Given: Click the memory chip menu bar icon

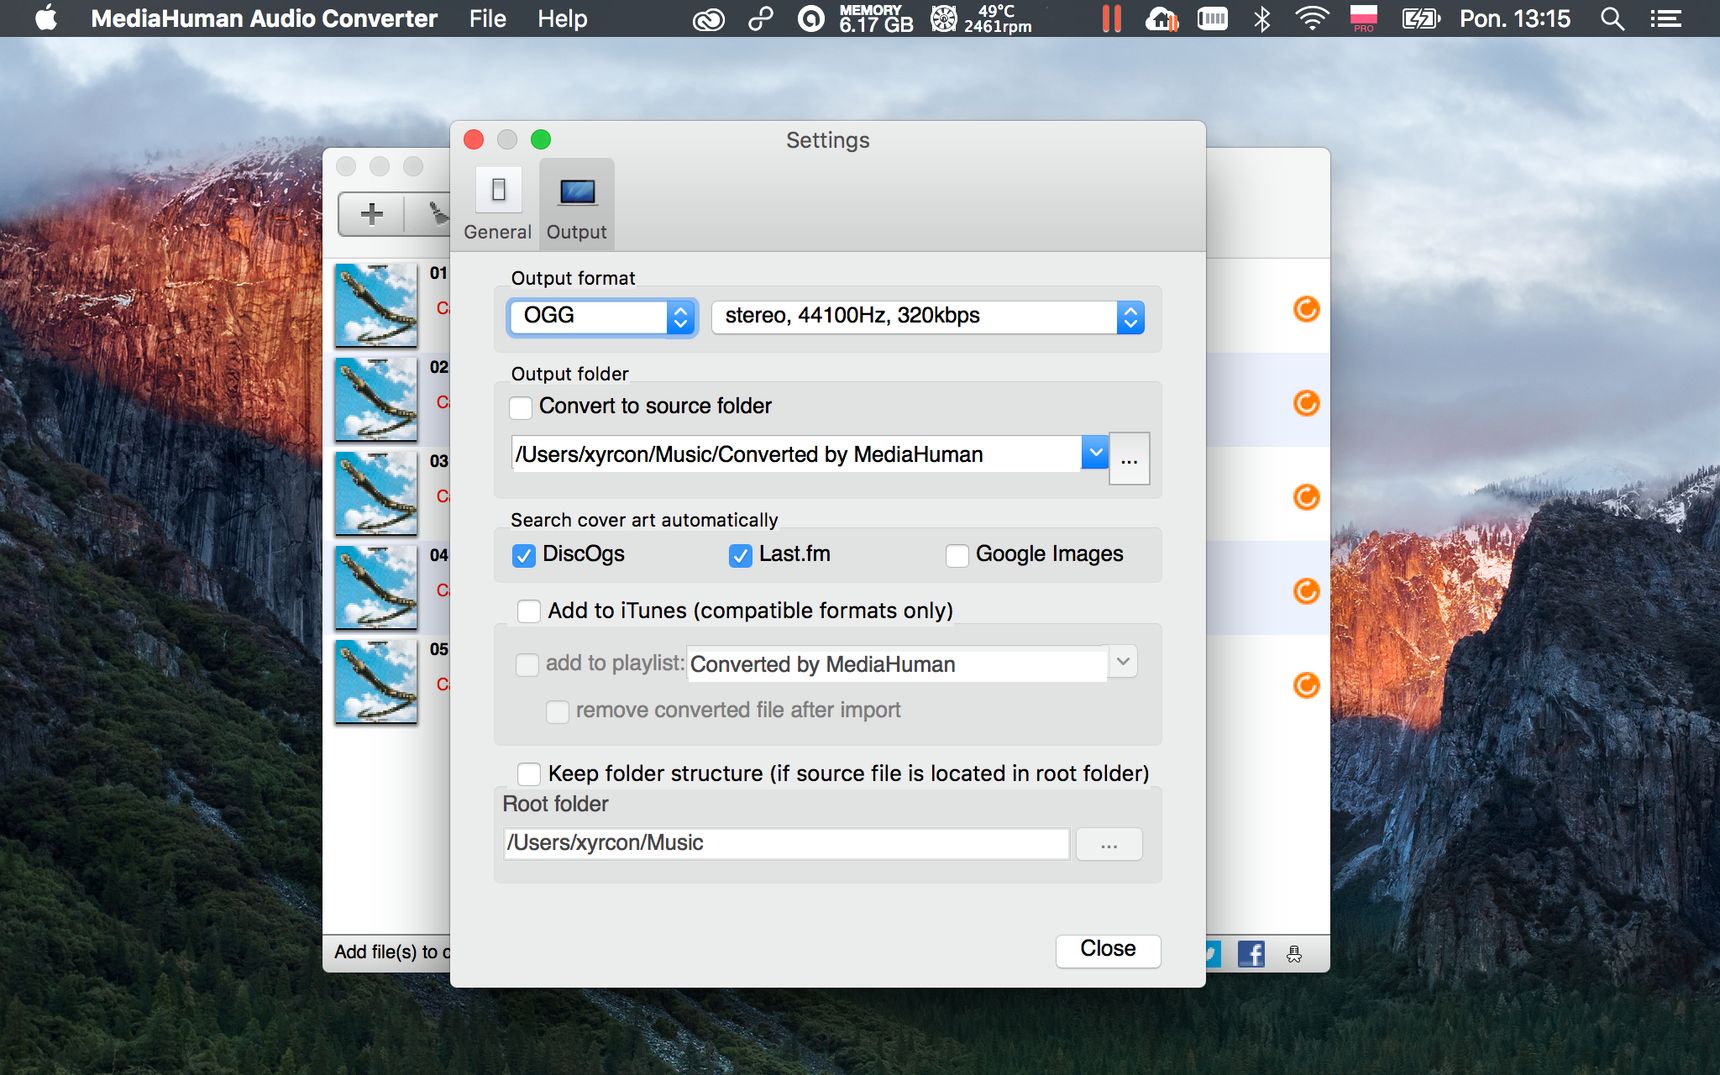Looking at the screenshot, I should point(1212,18).
